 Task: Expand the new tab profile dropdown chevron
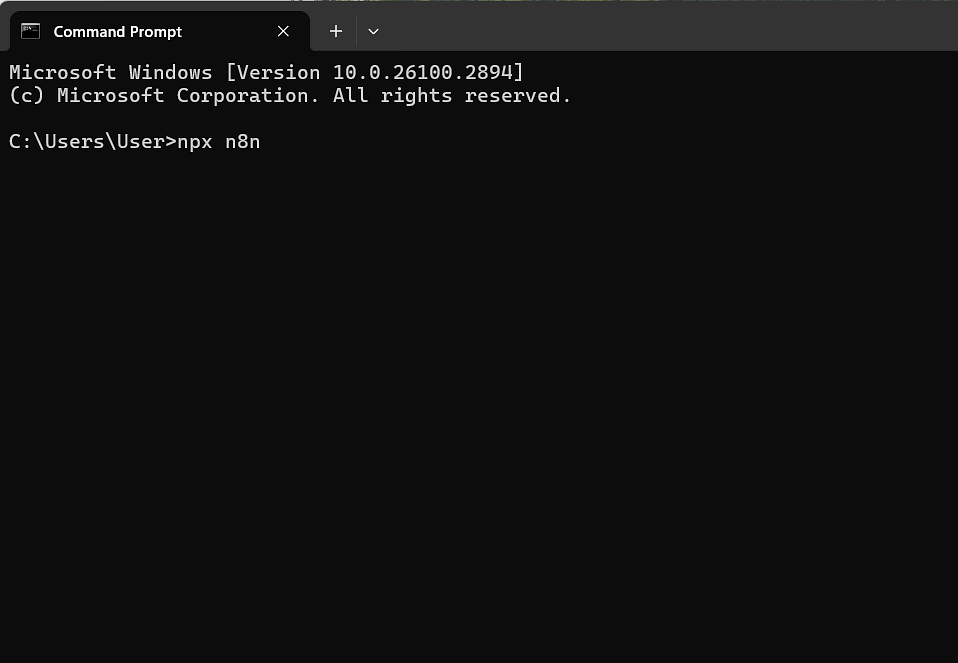point(373,31)
